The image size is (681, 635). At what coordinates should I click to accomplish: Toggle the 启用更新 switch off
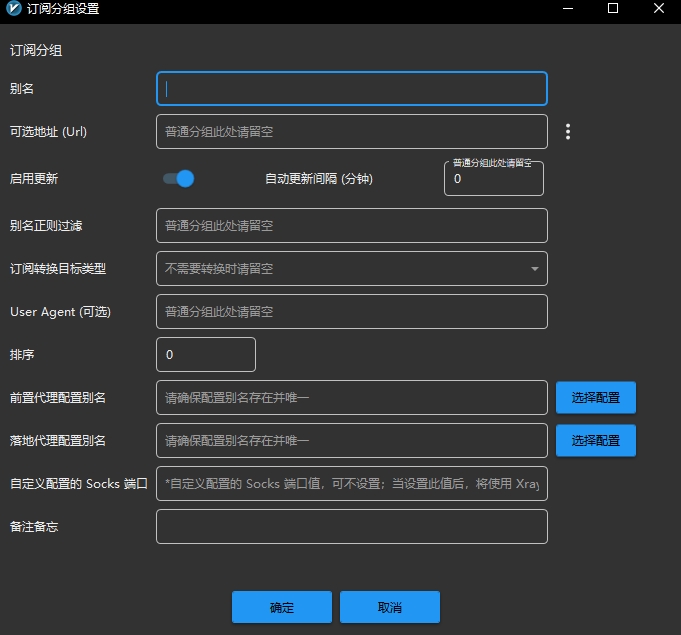[x=178, y=178]
